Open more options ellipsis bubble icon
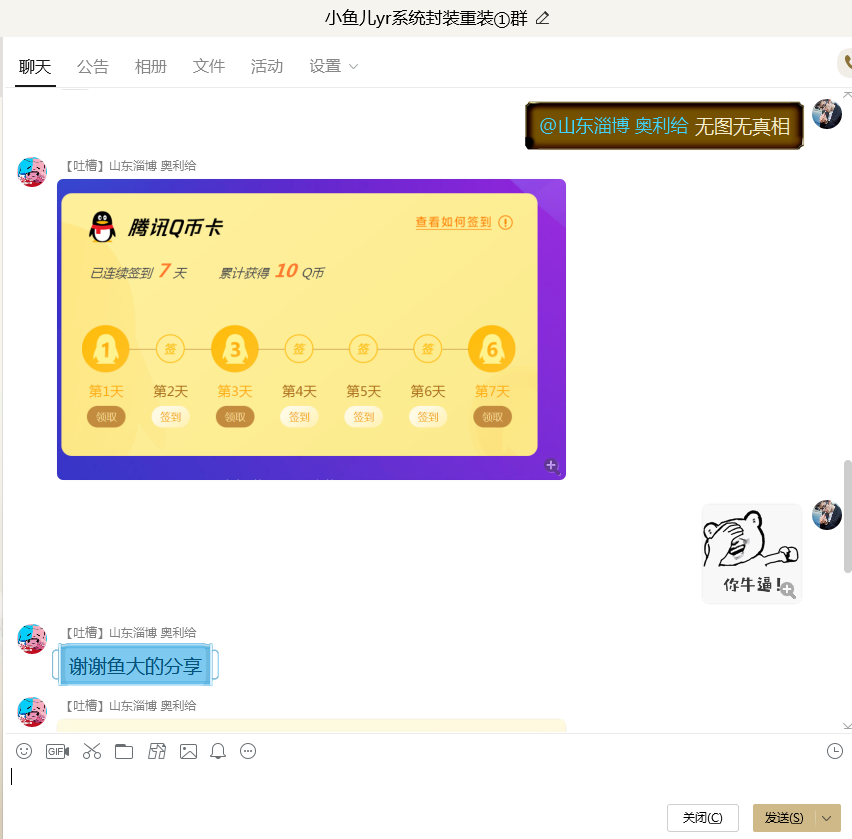 [x=248, y=751]
